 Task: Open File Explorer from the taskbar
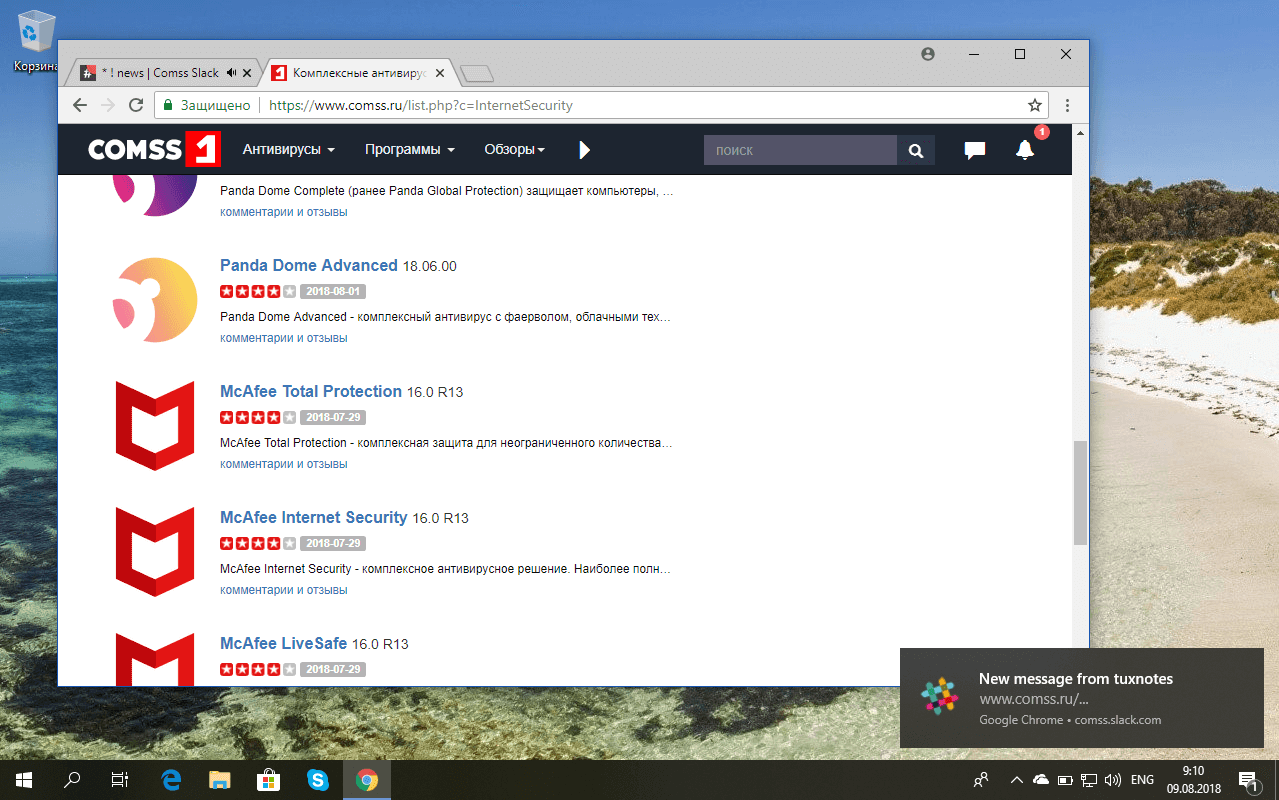click(220, 780)
